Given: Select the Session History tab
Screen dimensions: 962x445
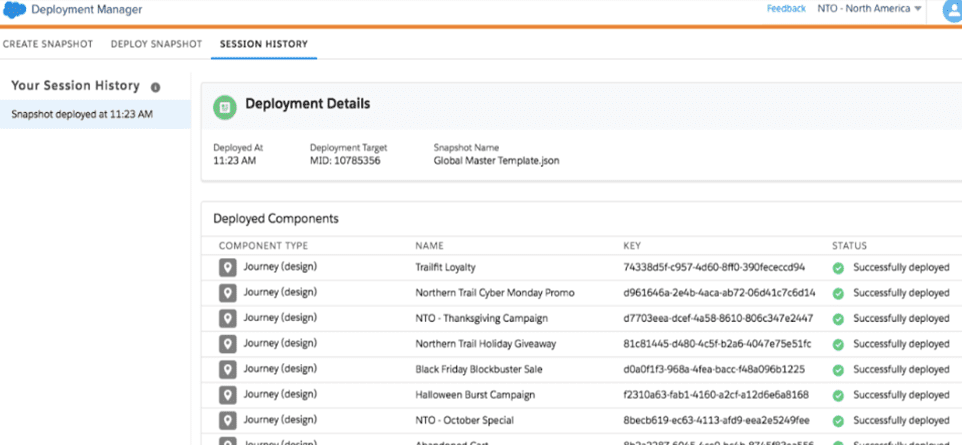Looking at the screenshot, I should pyautogui.click(x=264, y=44).
